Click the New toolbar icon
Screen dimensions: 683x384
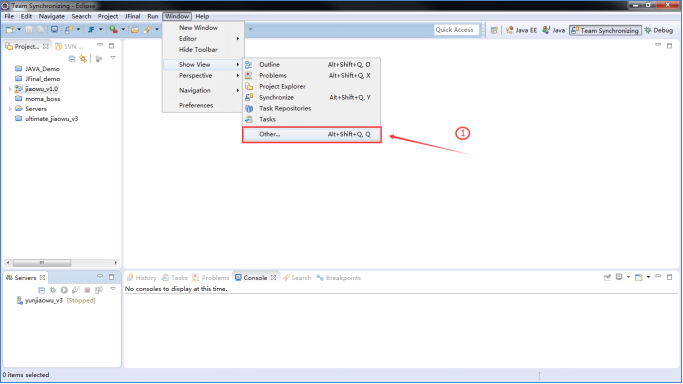pos(10,30)
